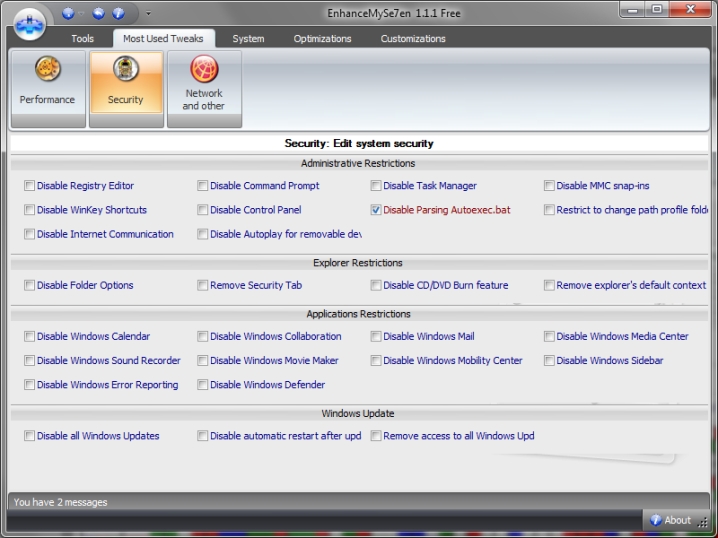Screen dimensions: 718x538
Task: Click the first blue quick access toolbar icon
Action: click(x=68, y=13)
